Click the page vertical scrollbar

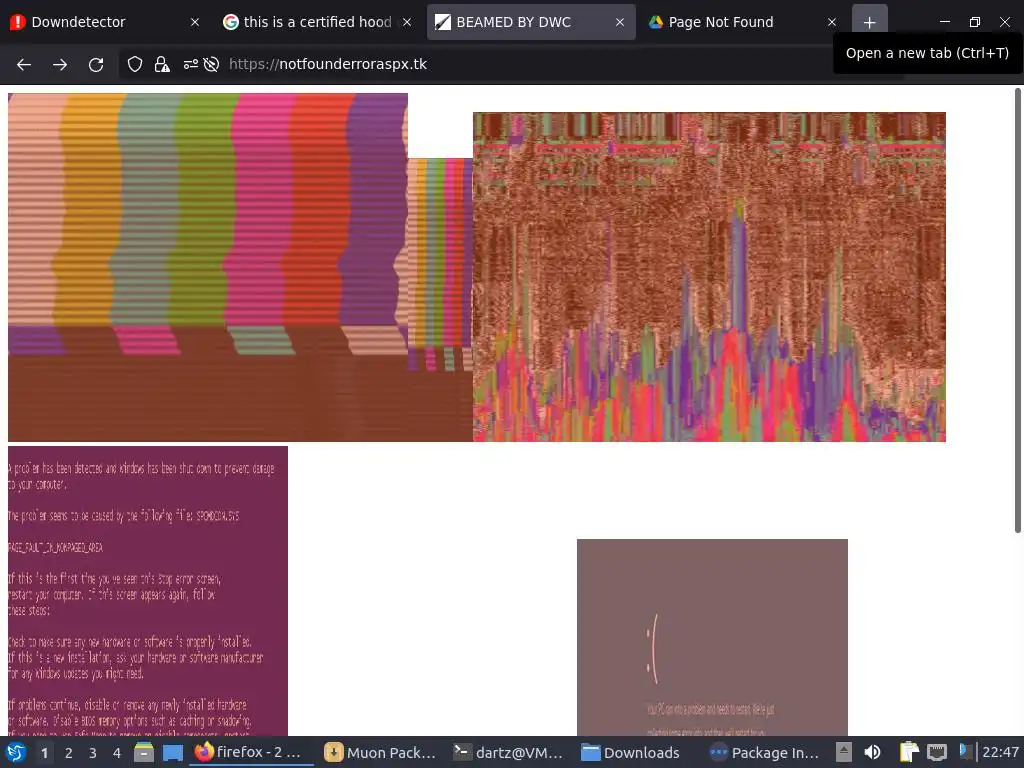[1017, 311]
